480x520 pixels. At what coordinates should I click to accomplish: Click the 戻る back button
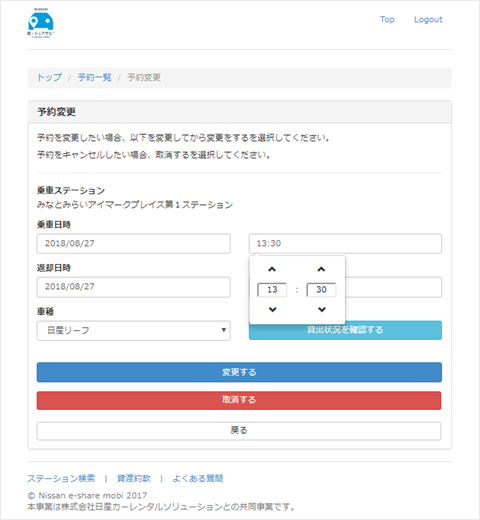tap(239, 431)
